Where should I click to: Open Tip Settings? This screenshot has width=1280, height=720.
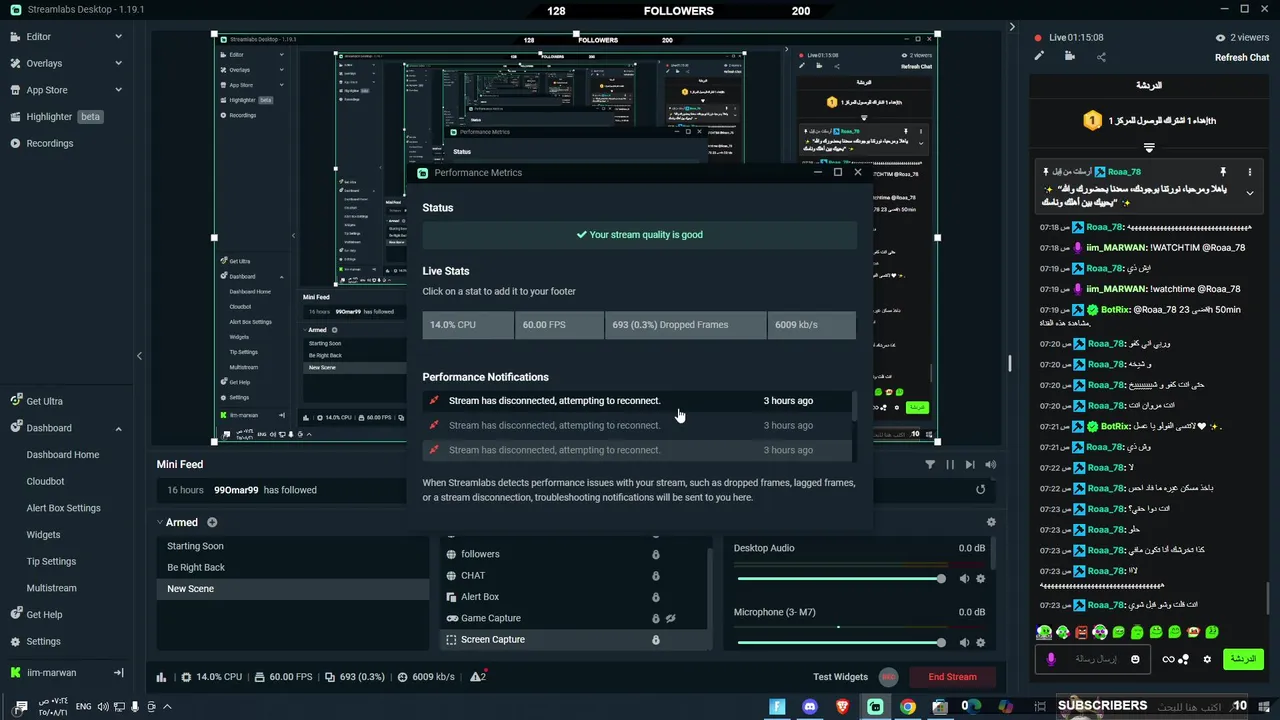point(51,561)
